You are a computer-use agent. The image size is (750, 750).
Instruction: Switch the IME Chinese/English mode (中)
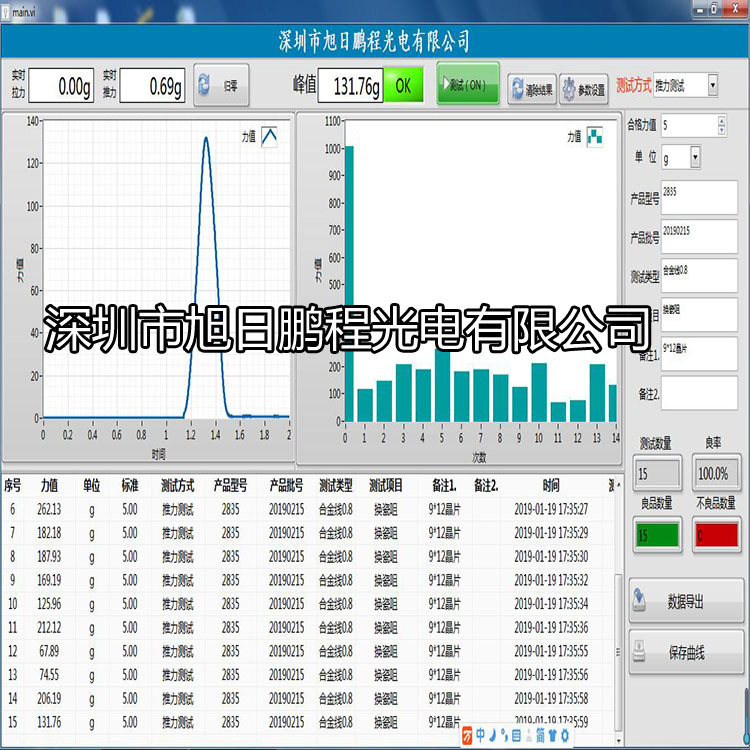pyautogui.click(x=480, y=735)
